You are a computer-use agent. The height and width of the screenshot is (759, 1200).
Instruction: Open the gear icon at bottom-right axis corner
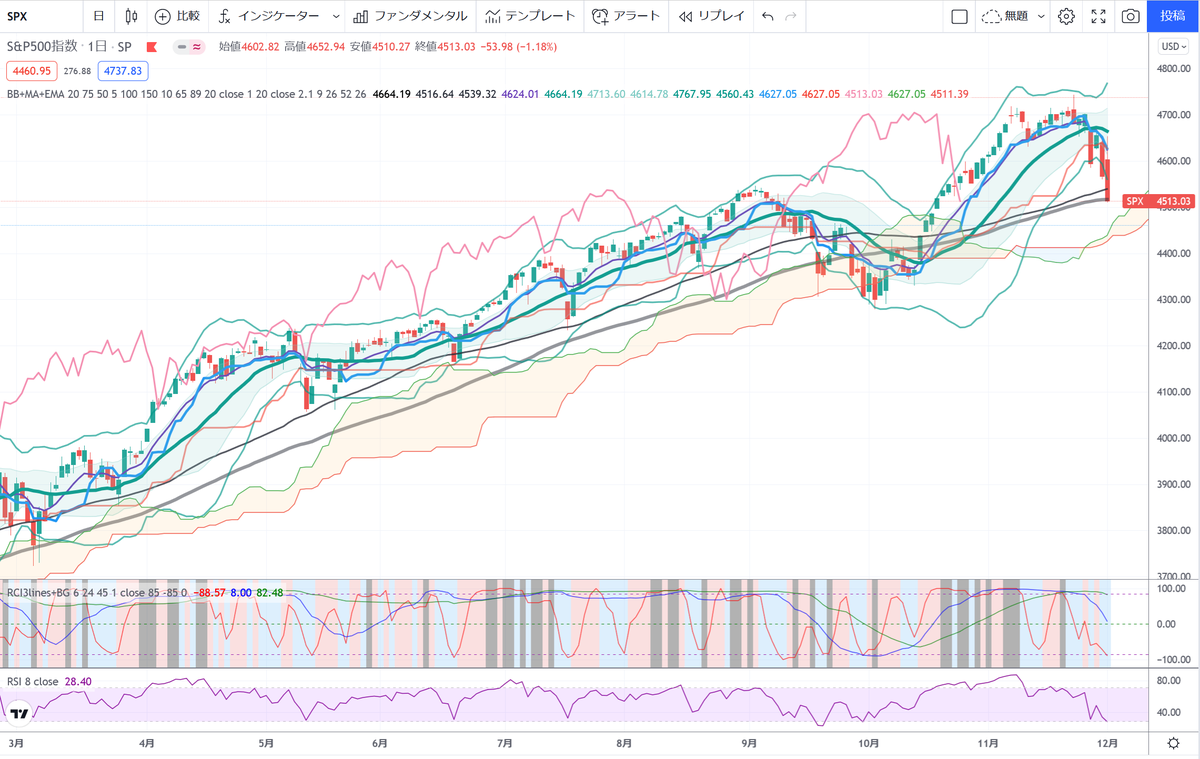(1174, 743)
